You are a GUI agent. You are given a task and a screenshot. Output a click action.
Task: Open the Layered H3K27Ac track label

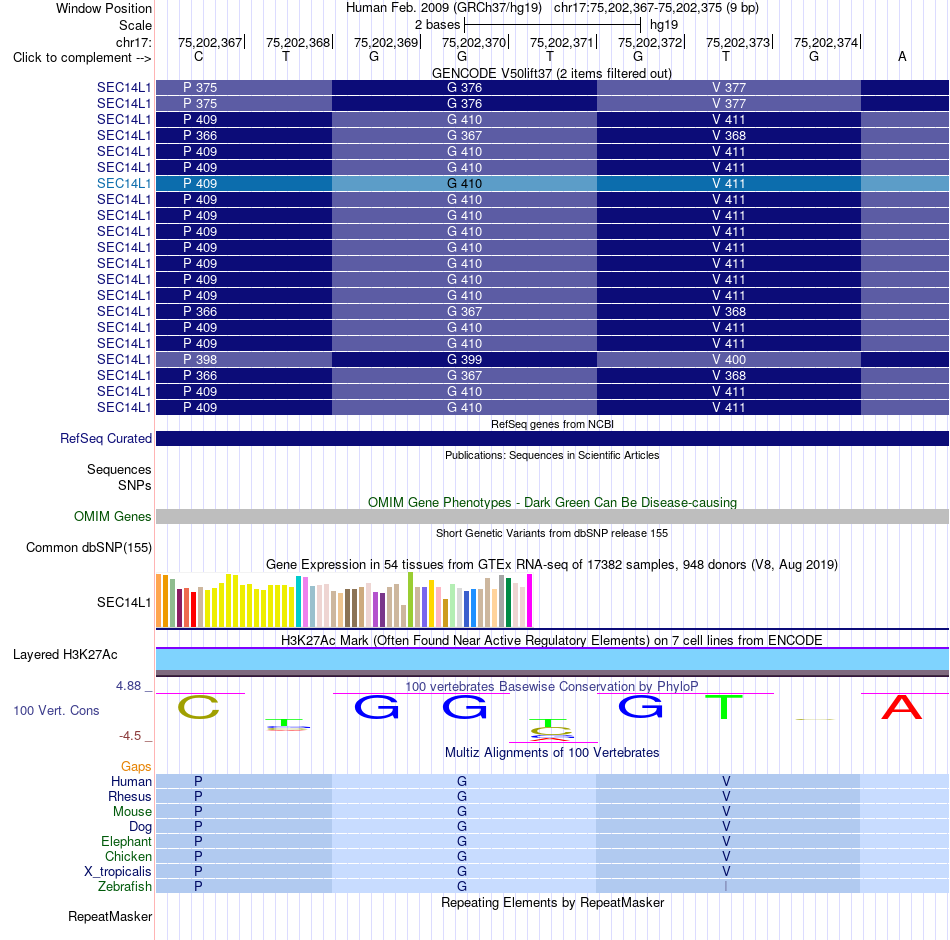(65, 655)
